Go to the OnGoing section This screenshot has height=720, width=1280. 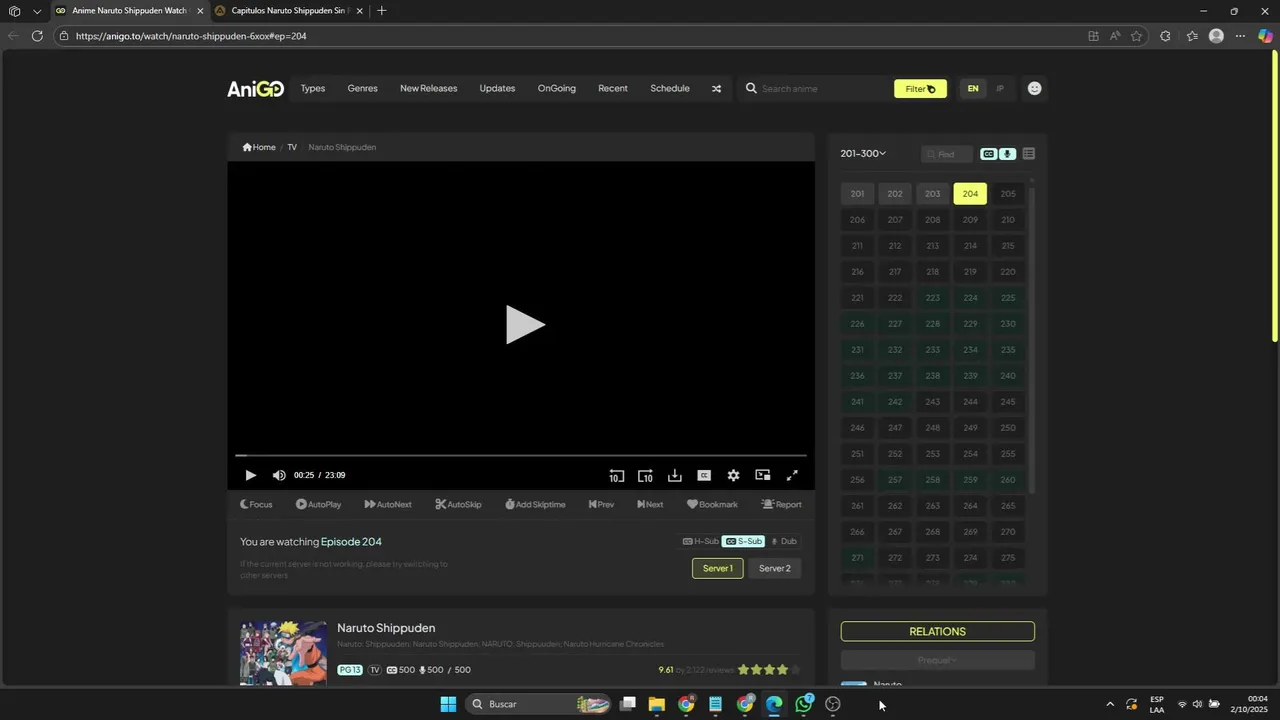pos(557,89)
